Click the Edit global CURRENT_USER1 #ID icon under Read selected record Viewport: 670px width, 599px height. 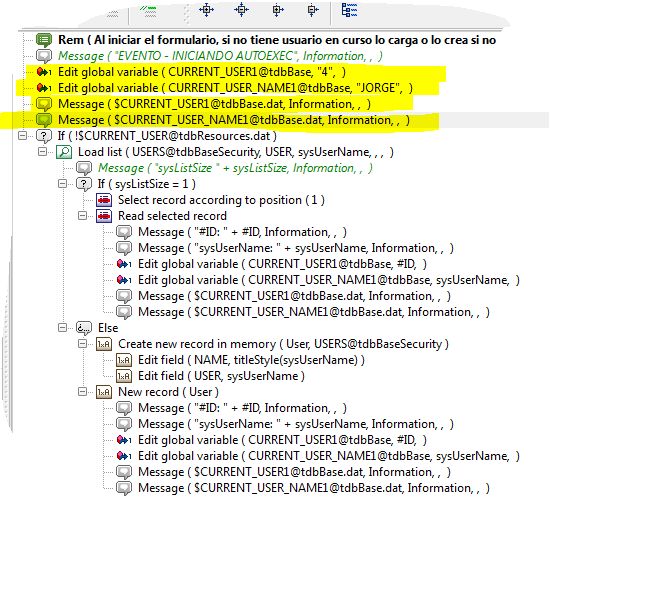124,264
